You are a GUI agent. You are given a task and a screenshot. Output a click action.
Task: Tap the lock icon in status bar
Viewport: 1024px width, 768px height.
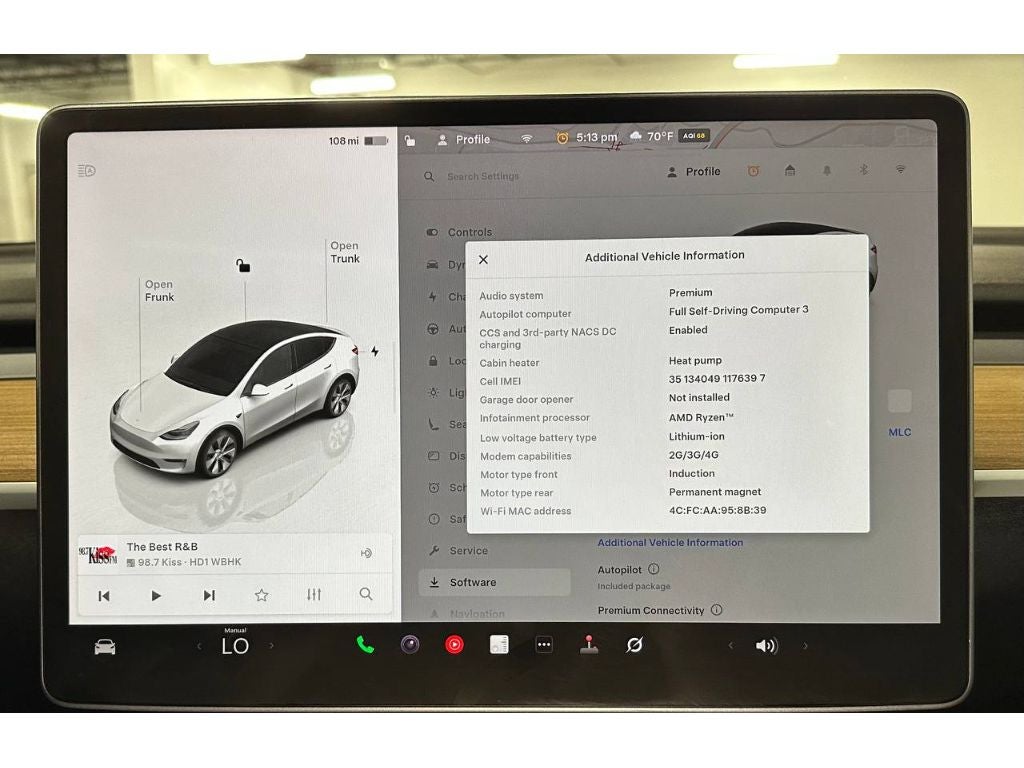point(410,140)
